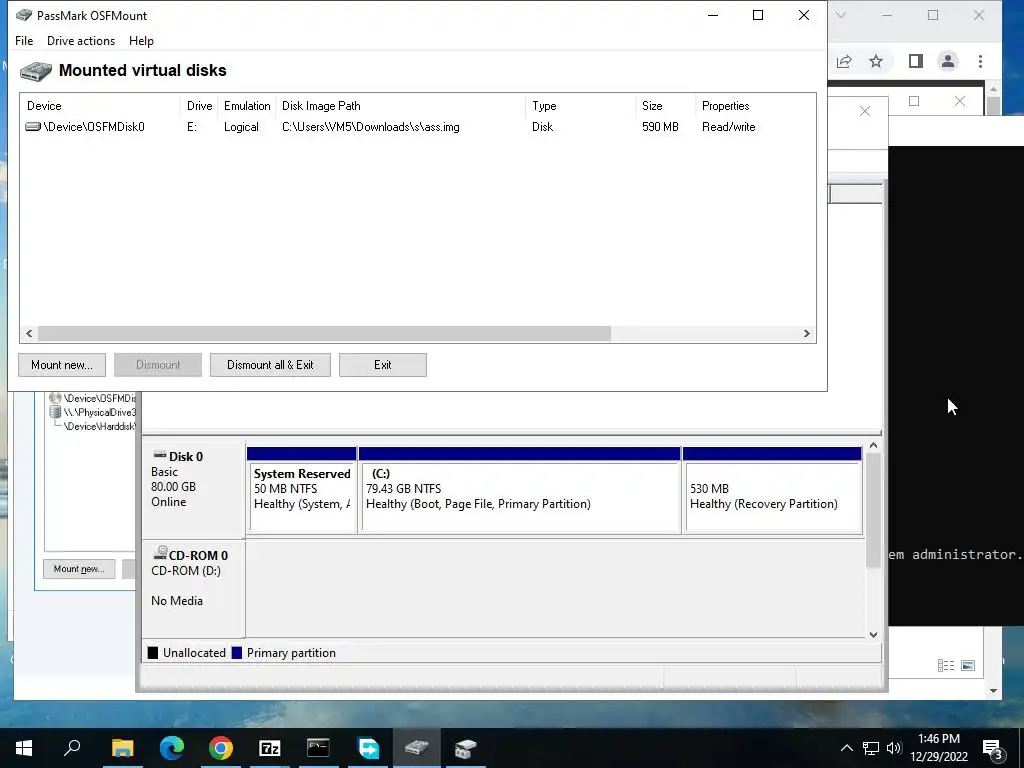Bookmark the page with Chrome star icon
This screenshot has width=1024, height=768.
pyautogui.click(x=876, y=61)
